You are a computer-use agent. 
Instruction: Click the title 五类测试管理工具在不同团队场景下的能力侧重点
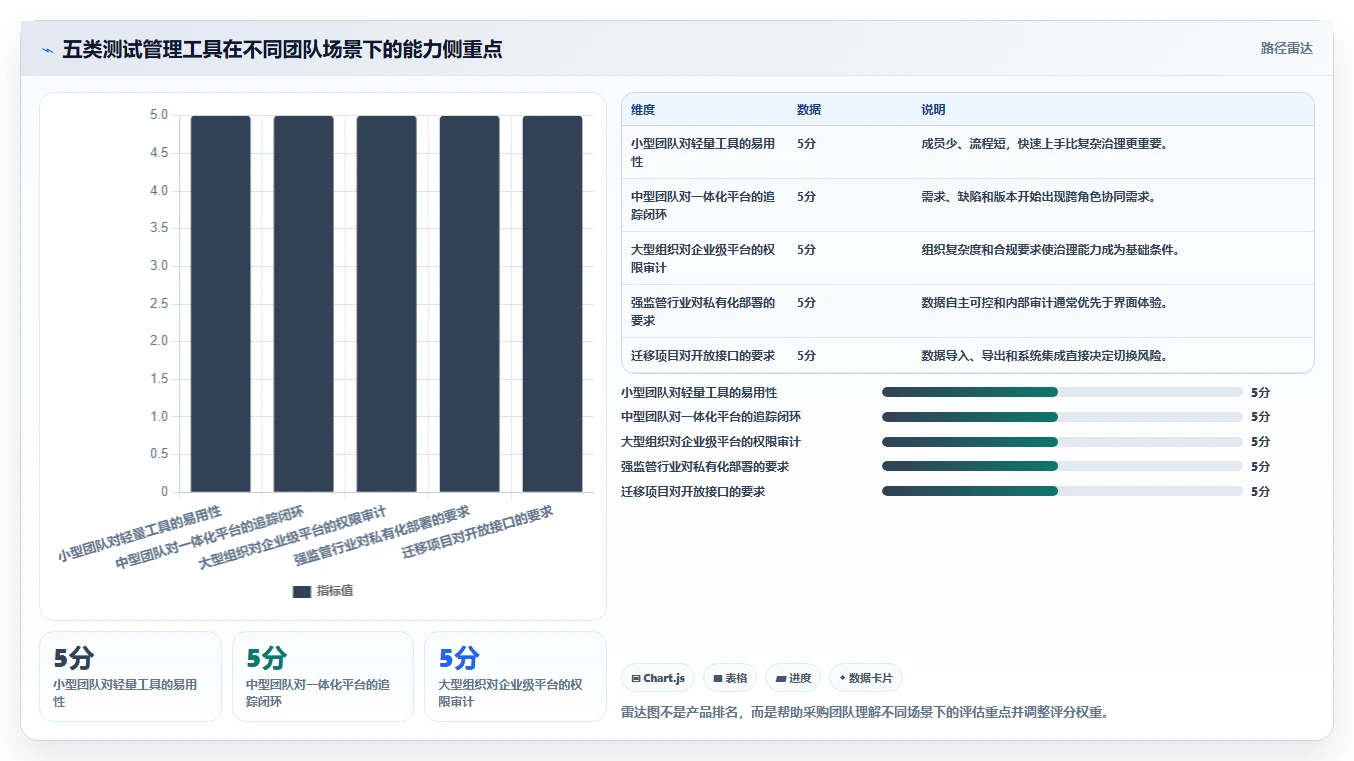283,49
